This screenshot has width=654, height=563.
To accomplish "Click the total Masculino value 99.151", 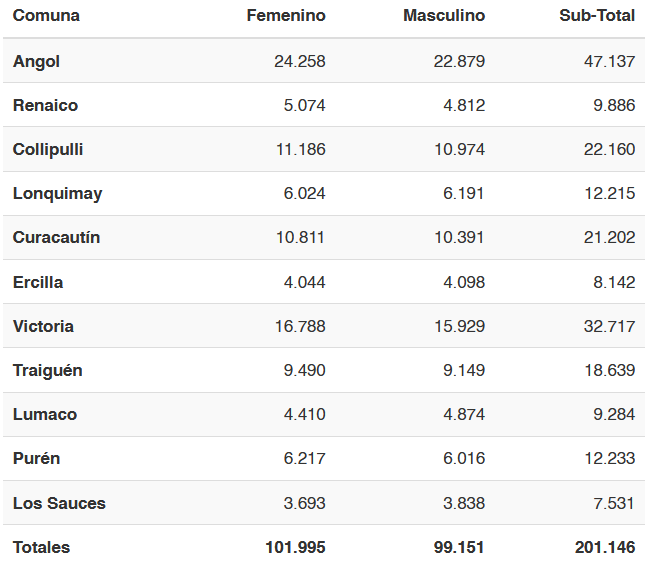I will tap(459, 548).
